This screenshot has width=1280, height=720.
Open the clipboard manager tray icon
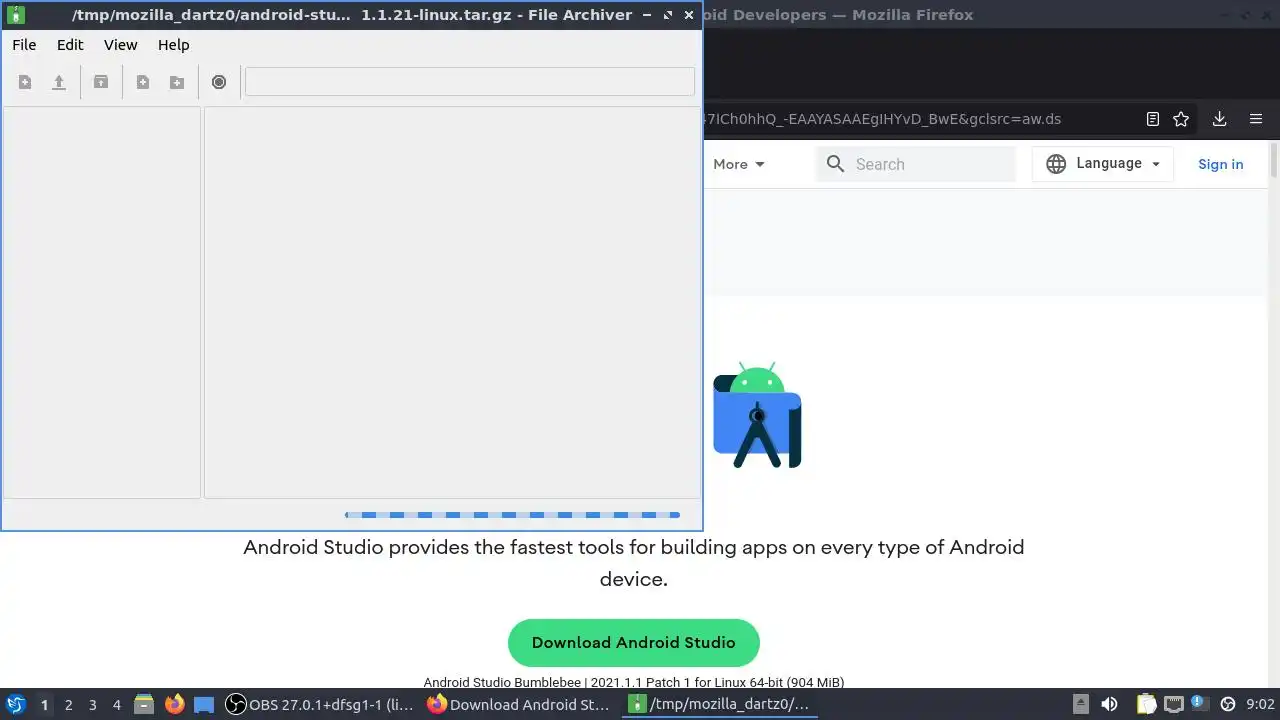pyautogui.click(x=1146, y=704)
